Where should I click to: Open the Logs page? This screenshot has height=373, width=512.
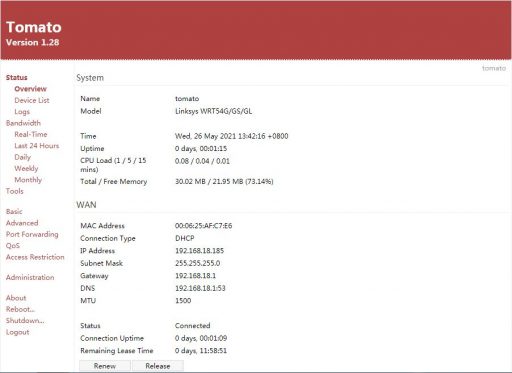click(x=22, y=112)
